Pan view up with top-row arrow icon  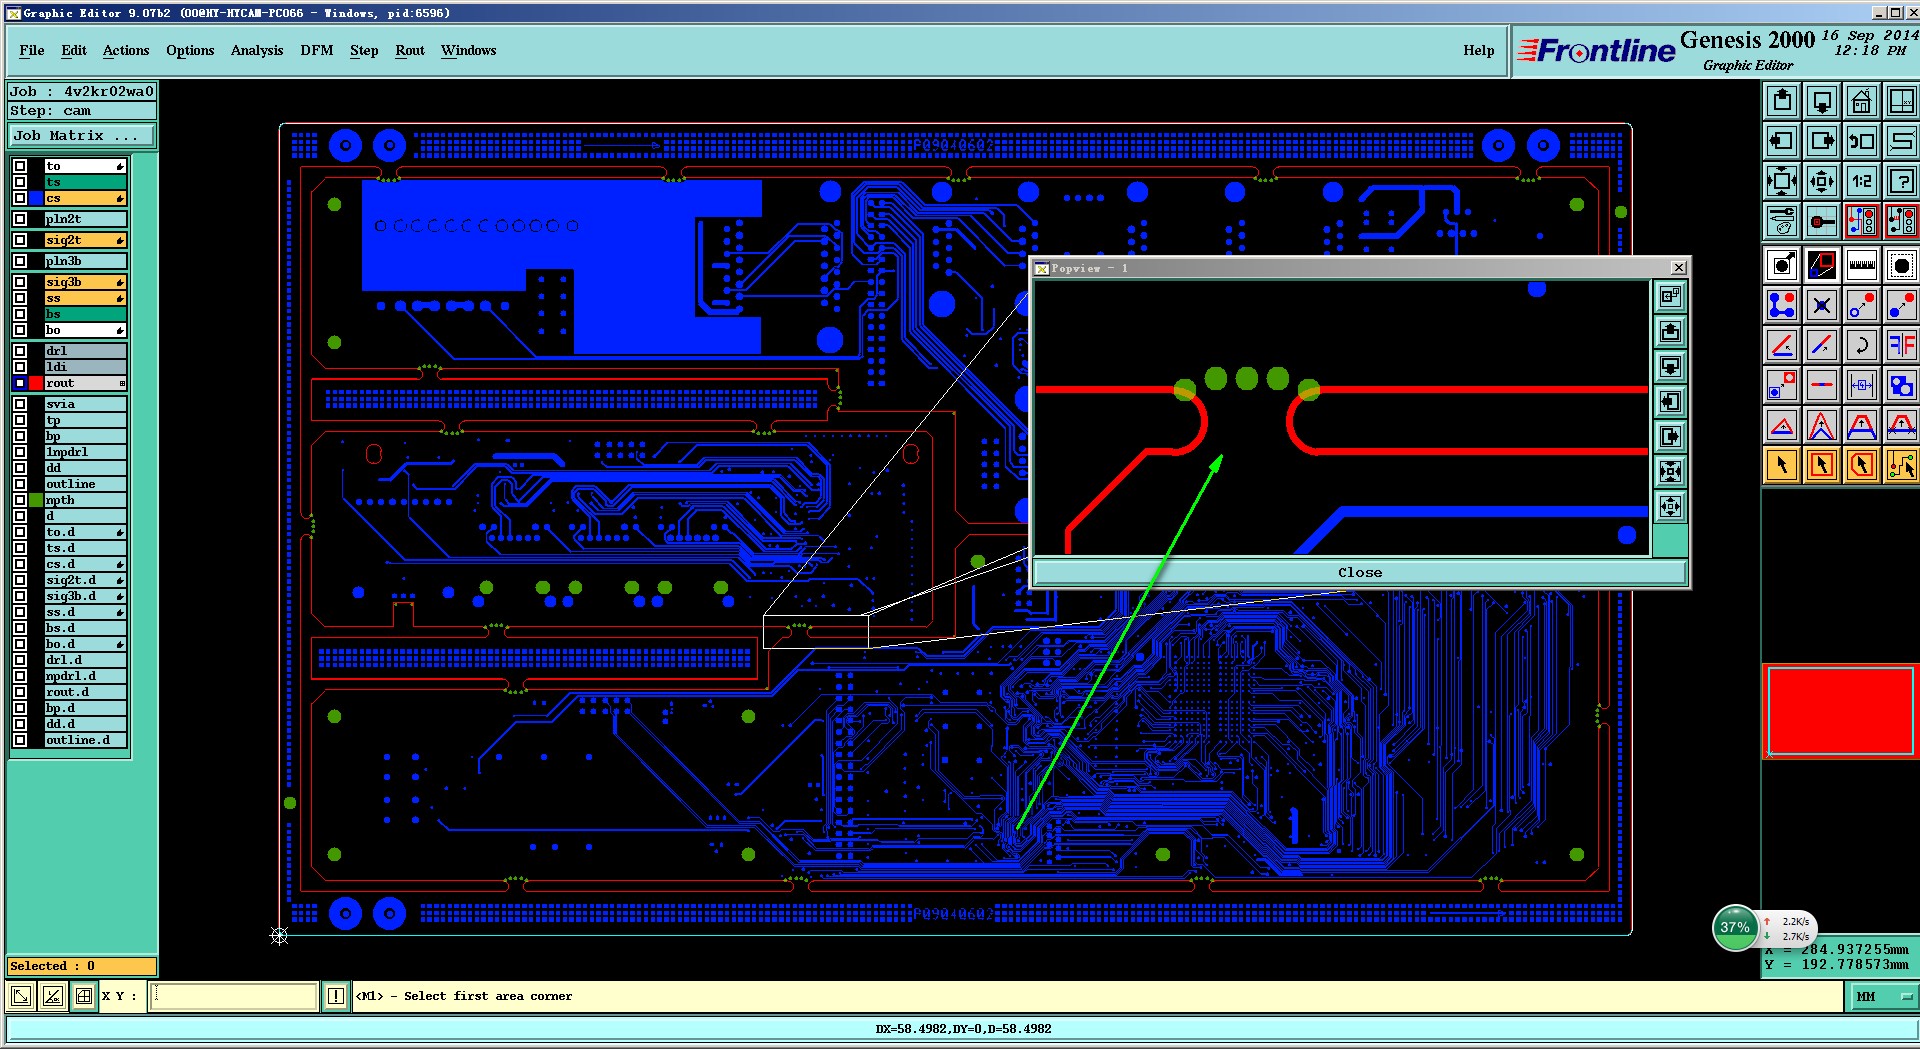(x=1782, y=101)
